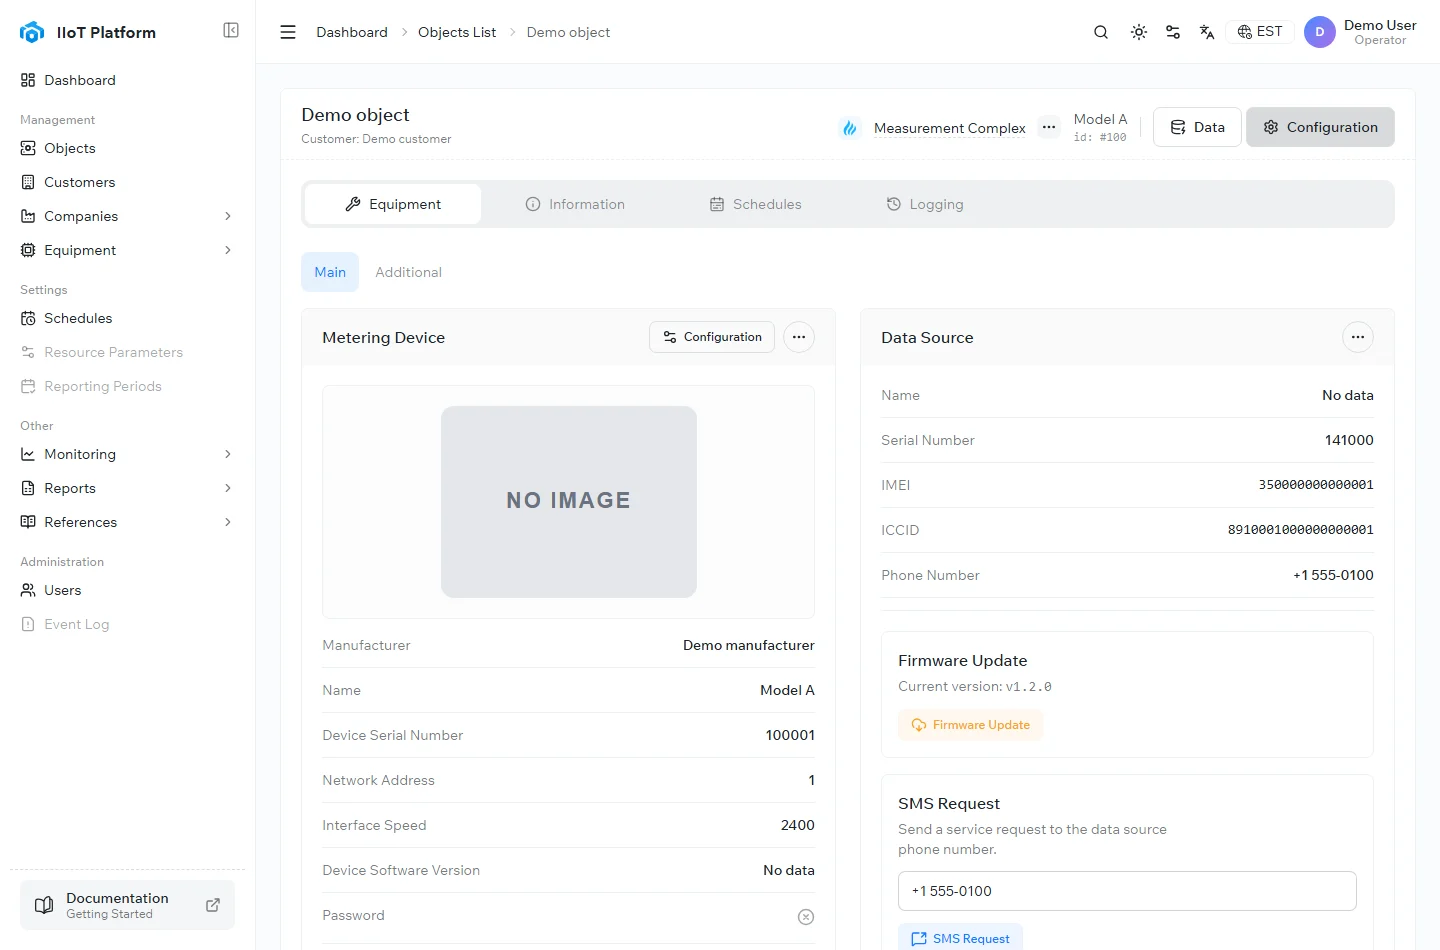Viewport: 1440px width, 950px height.
Task: Open Measurement Complex more options
Action: pyautogui.click(x=1049, y=127)
